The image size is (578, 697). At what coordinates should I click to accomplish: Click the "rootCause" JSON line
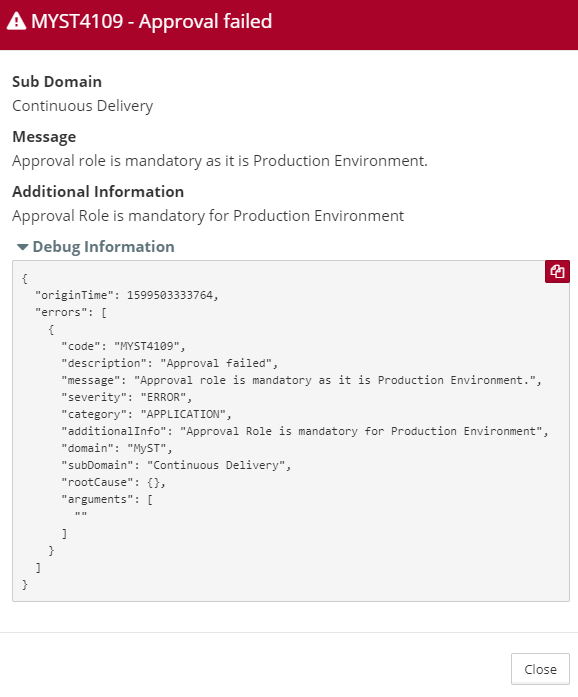pos(113,482)
